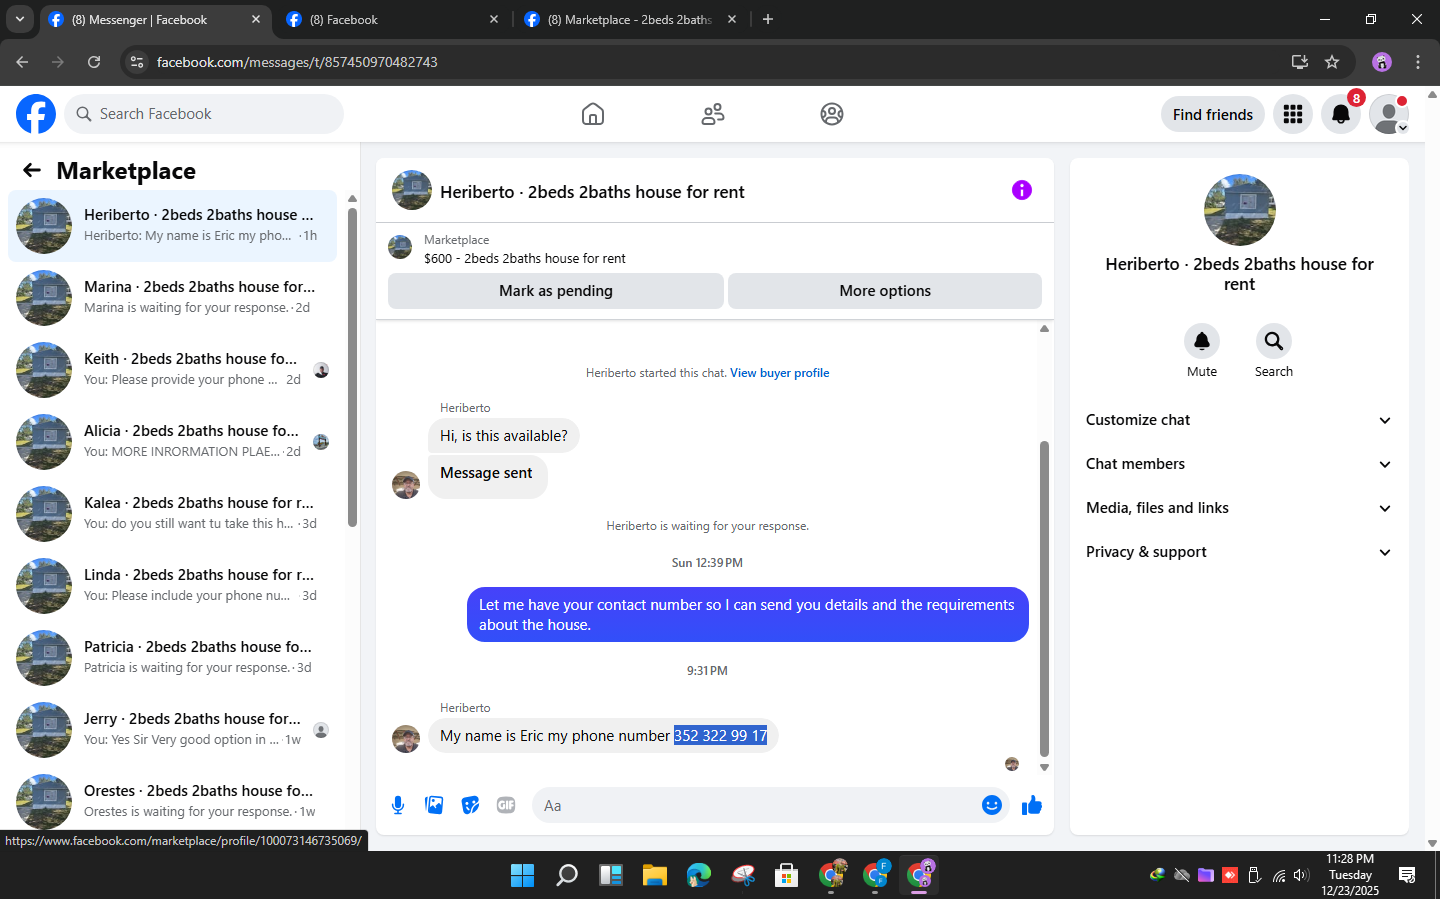The width and height of the screenshot is (1440, 899).
Task: Open taskbar clock showing 11:28 PM
Action: coord(1350,875)
